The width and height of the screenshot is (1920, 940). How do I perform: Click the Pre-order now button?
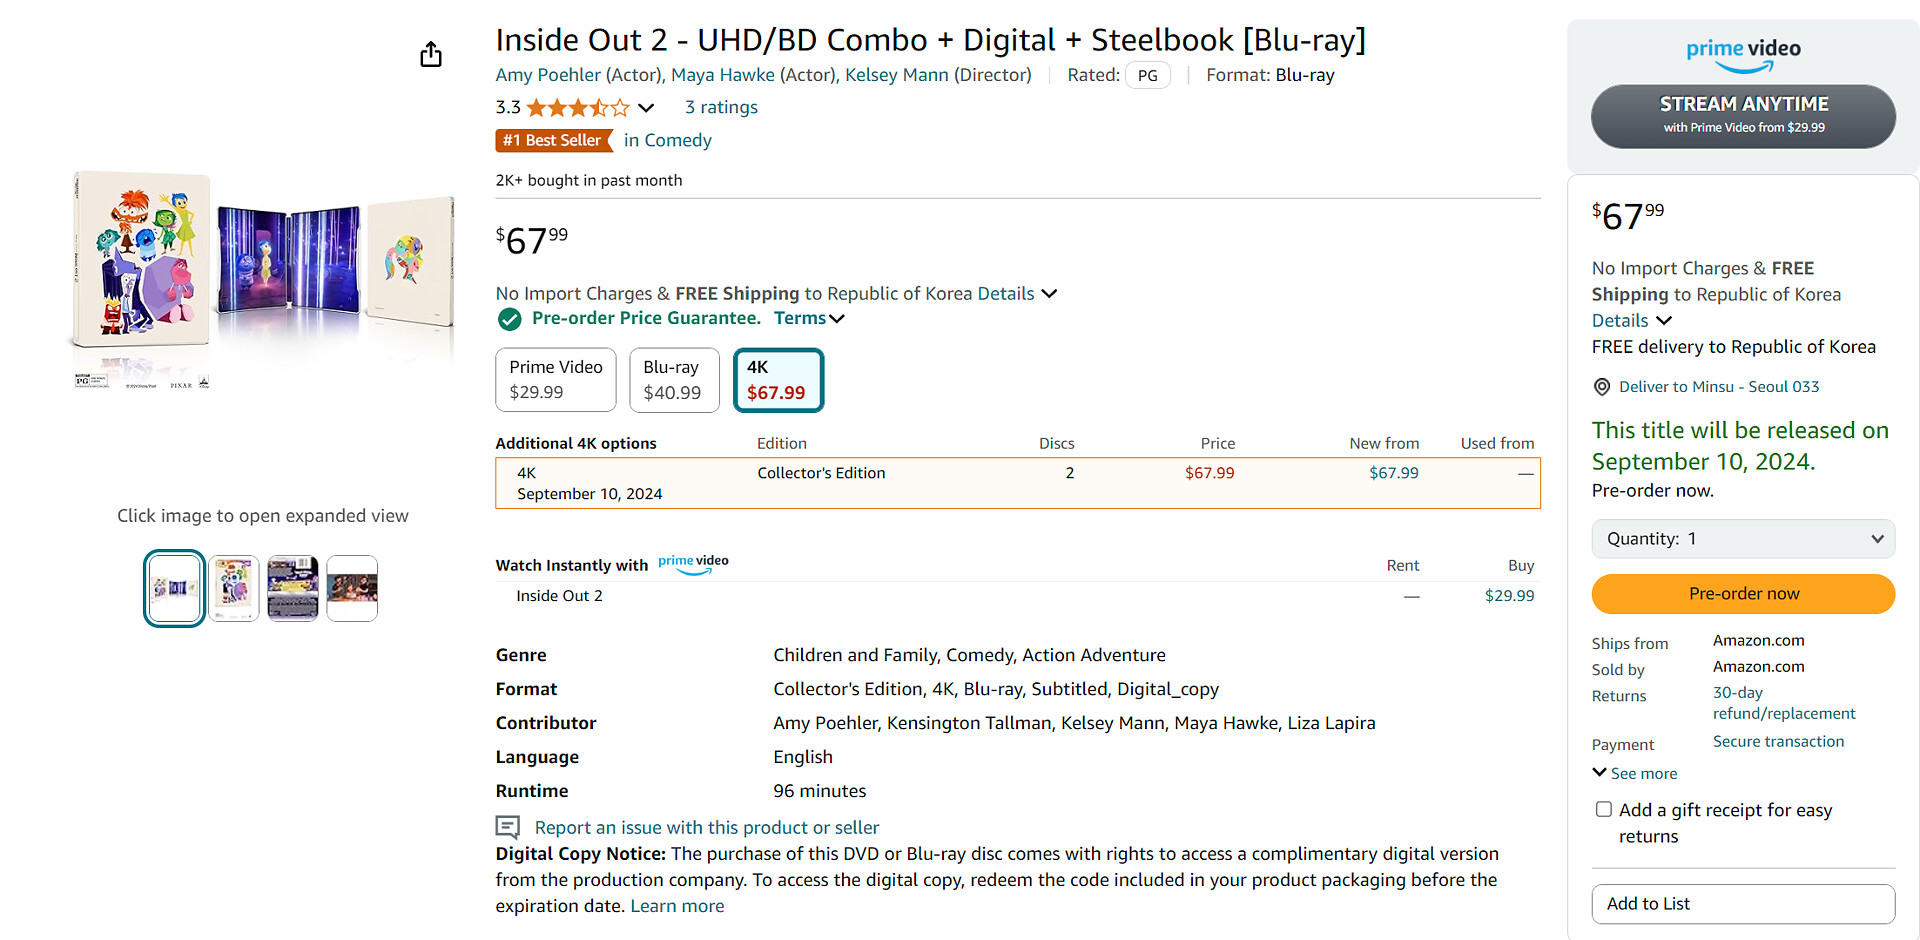coord(1743,594)
